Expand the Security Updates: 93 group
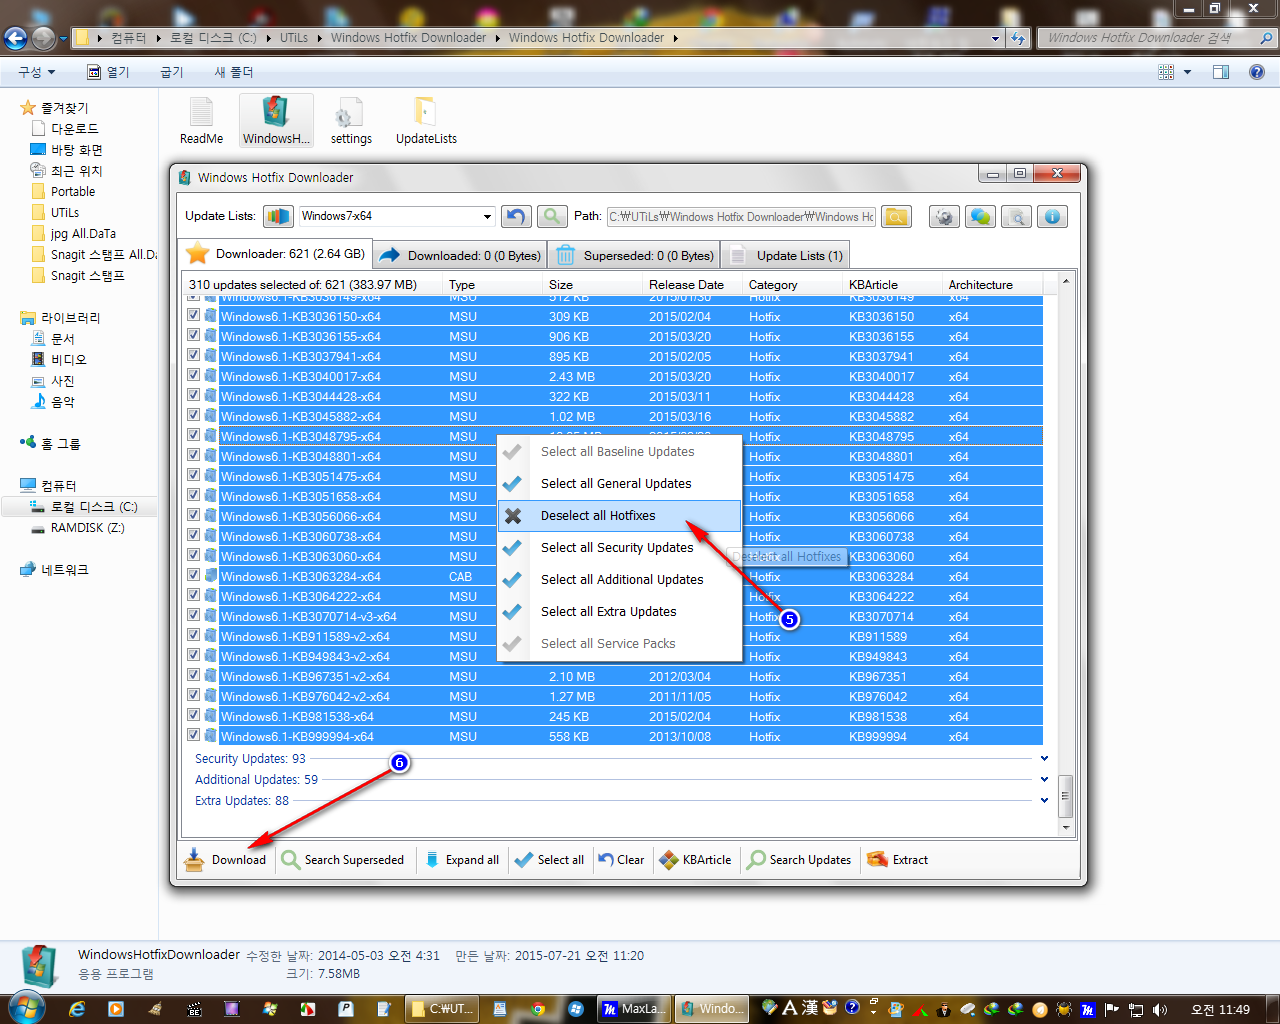Image resolution: width=1280 pixels, height=1024 pixels. [1044, 759]
